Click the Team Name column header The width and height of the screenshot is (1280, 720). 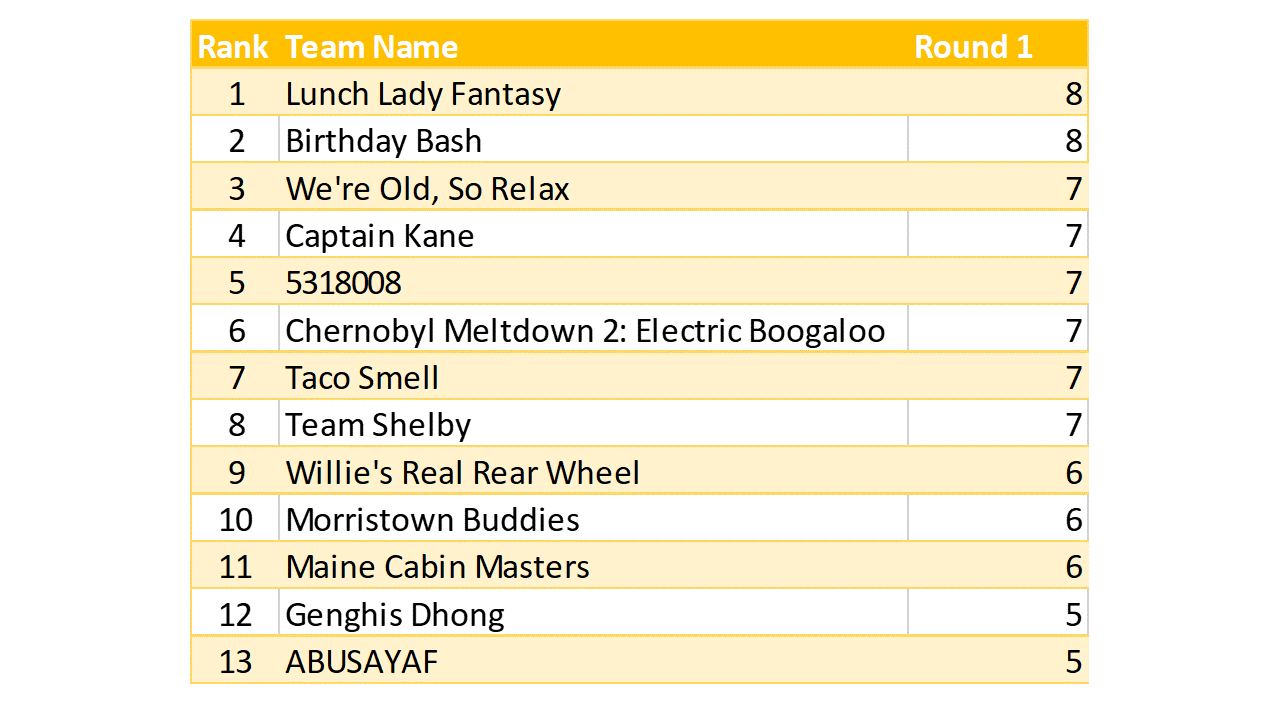pos(372,47)
